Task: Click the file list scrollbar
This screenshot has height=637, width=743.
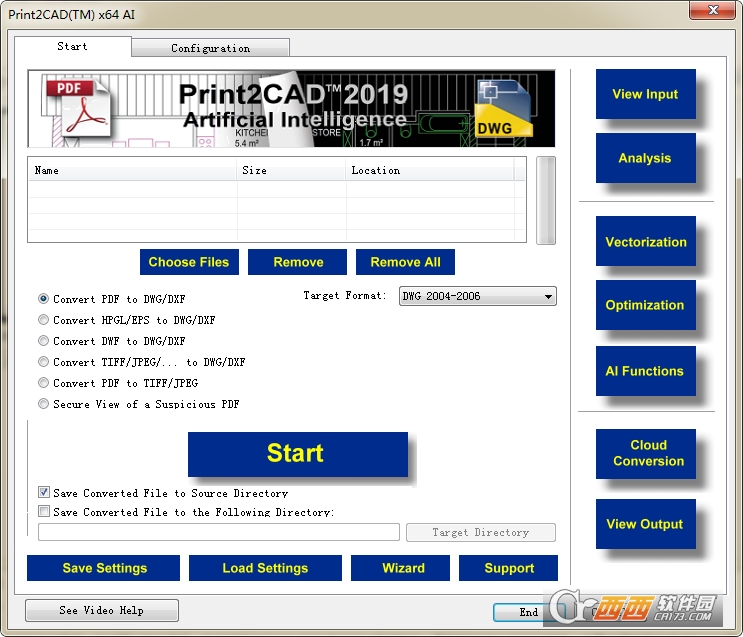Action: [545, 200]
